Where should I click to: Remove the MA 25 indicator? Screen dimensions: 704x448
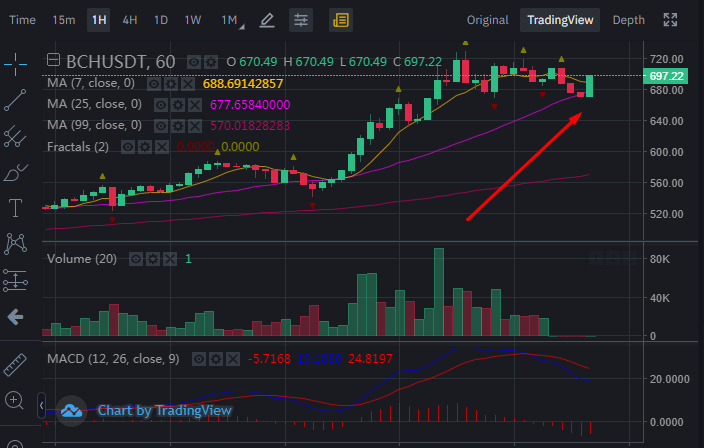195,105
